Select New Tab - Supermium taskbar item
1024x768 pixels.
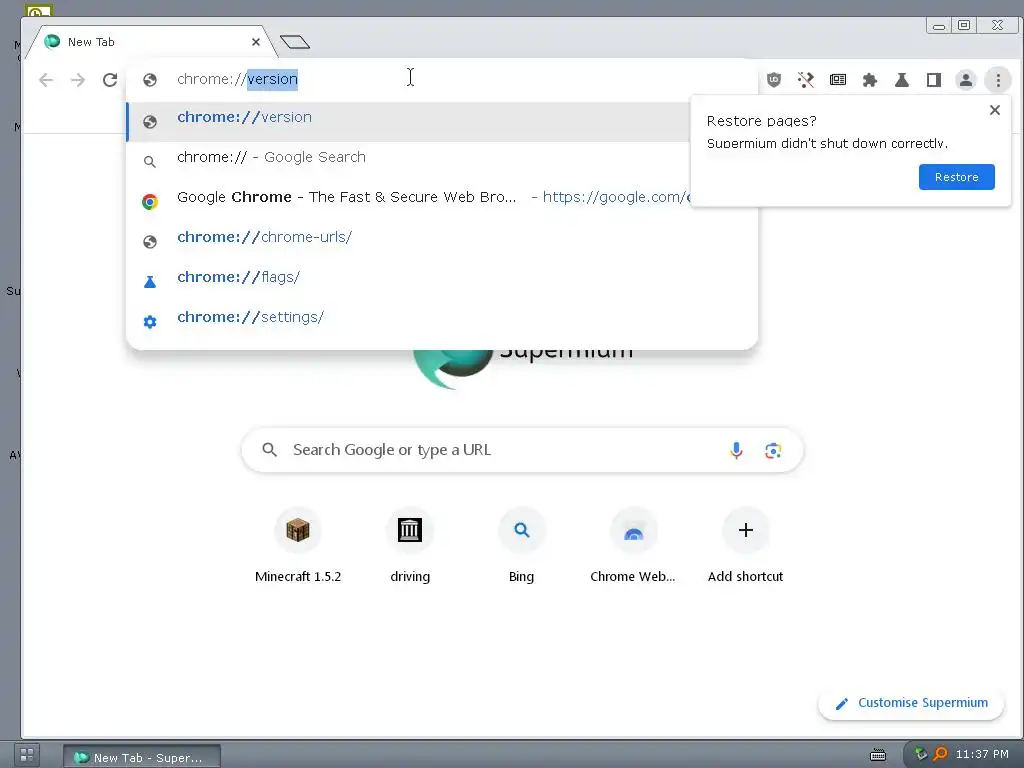click(x=142, y=756)
